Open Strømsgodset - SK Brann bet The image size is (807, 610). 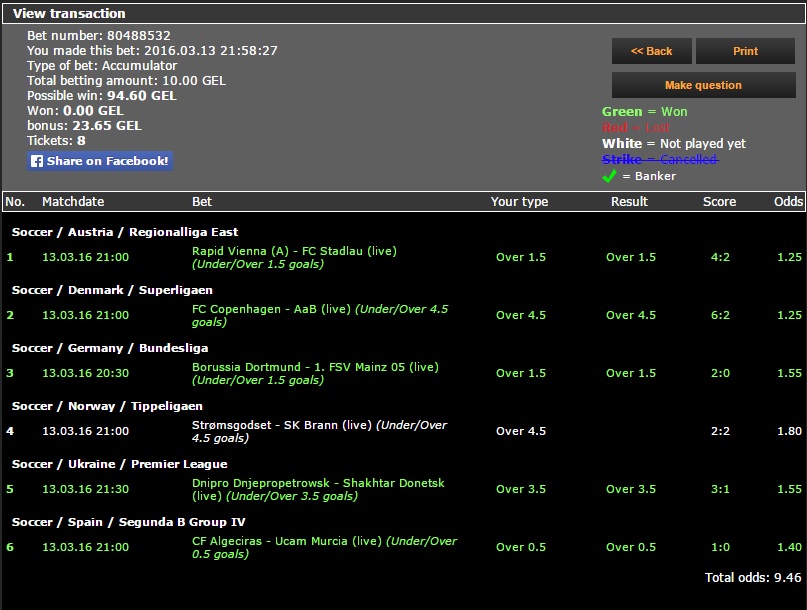(x=320, y=431)
